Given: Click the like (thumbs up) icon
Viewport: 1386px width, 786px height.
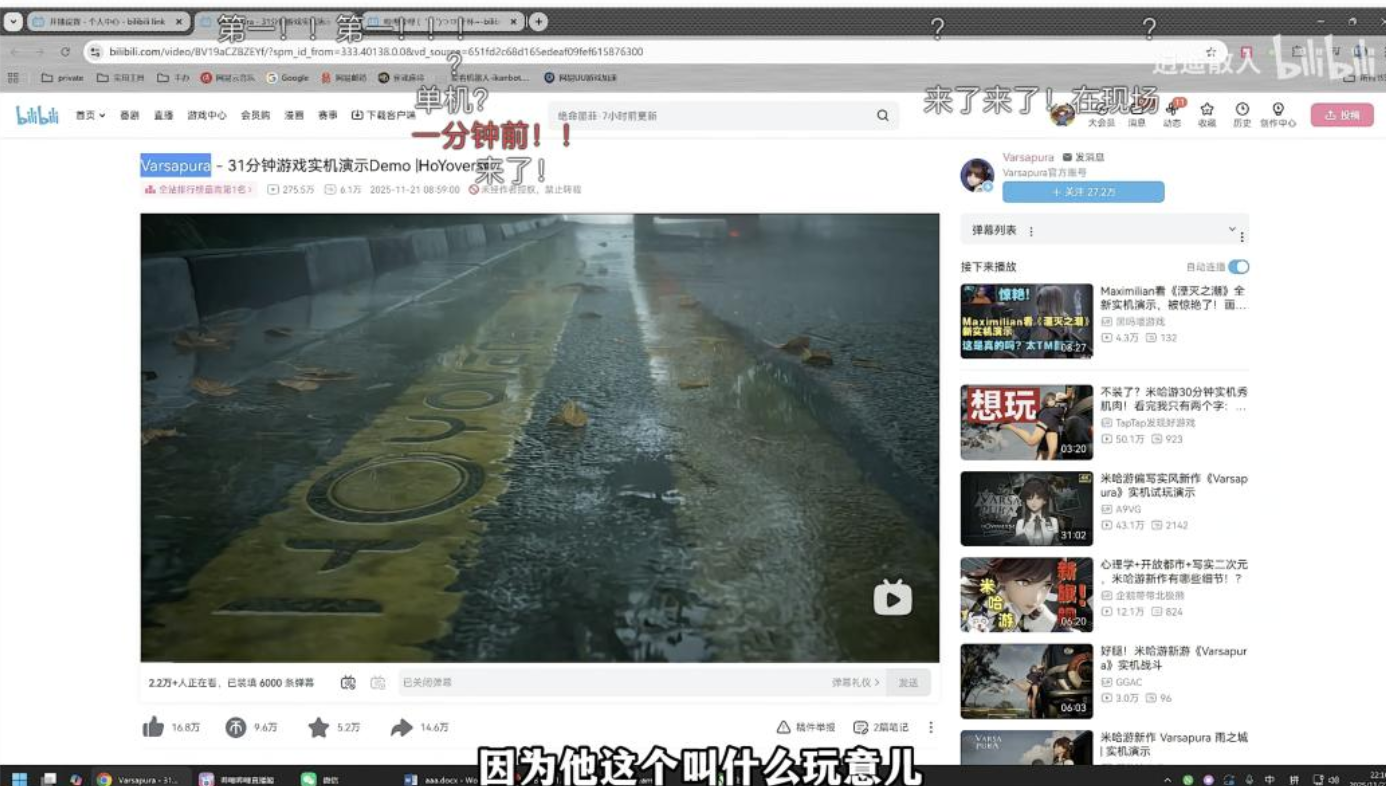Looking at the screenshot, I should (153, 727).
